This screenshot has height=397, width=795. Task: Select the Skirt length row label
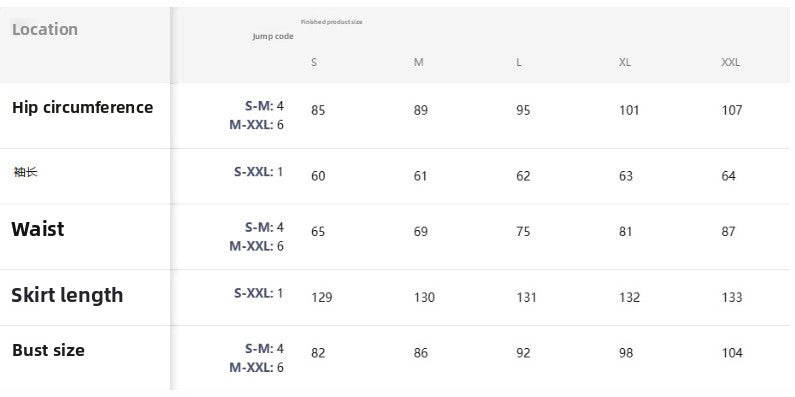point(67,295)
